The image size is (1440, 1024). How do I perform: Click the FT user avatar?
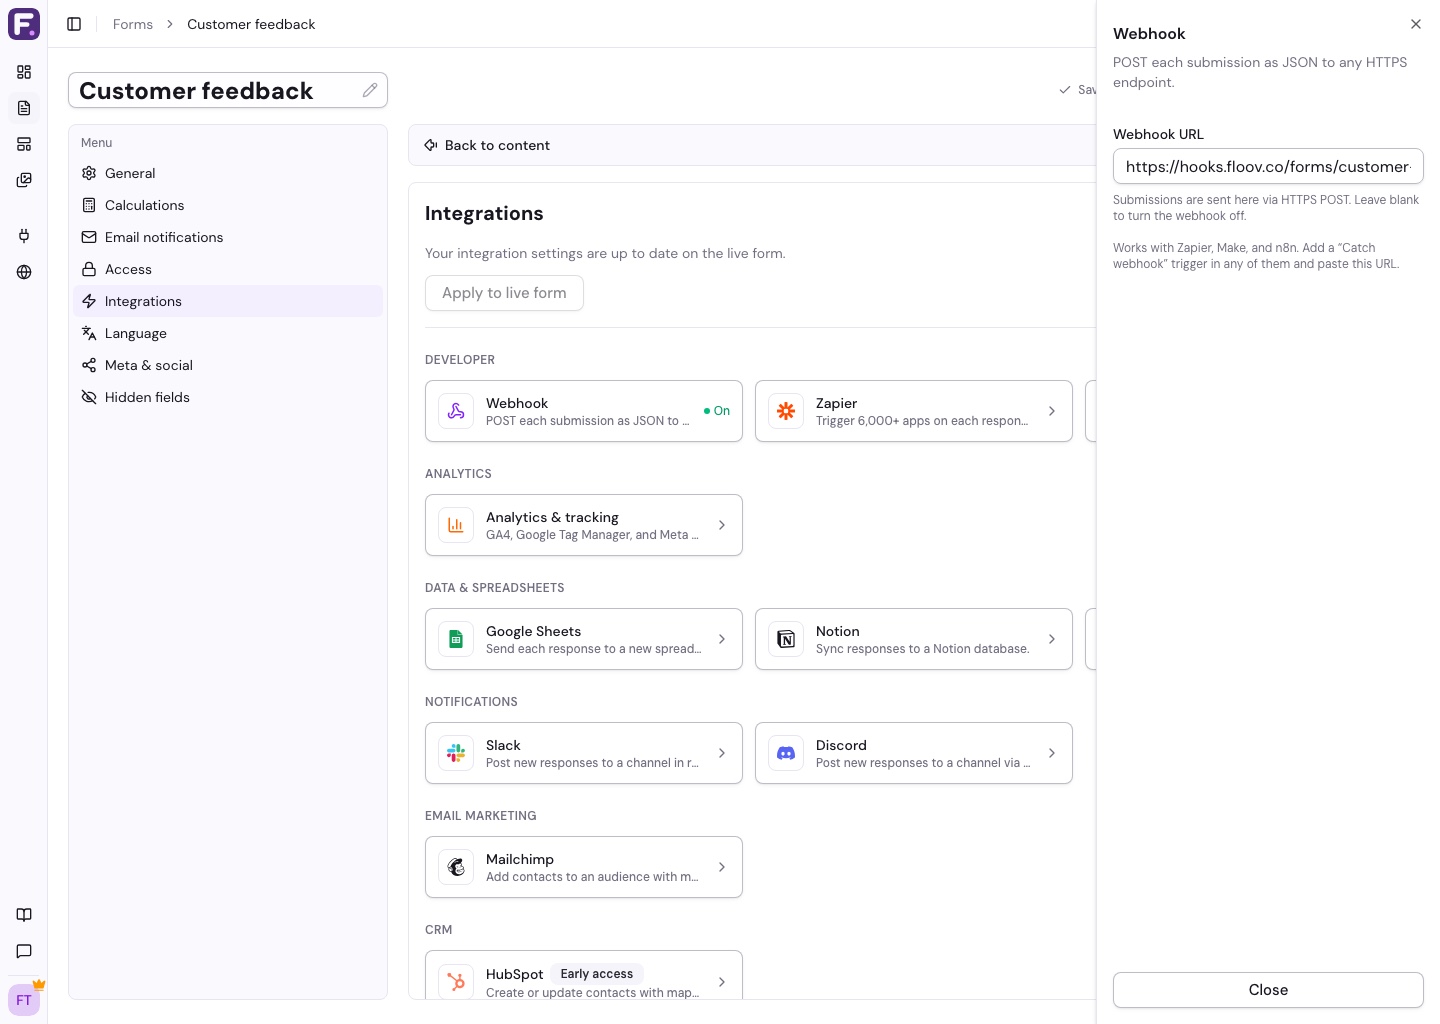[24, 1000]
